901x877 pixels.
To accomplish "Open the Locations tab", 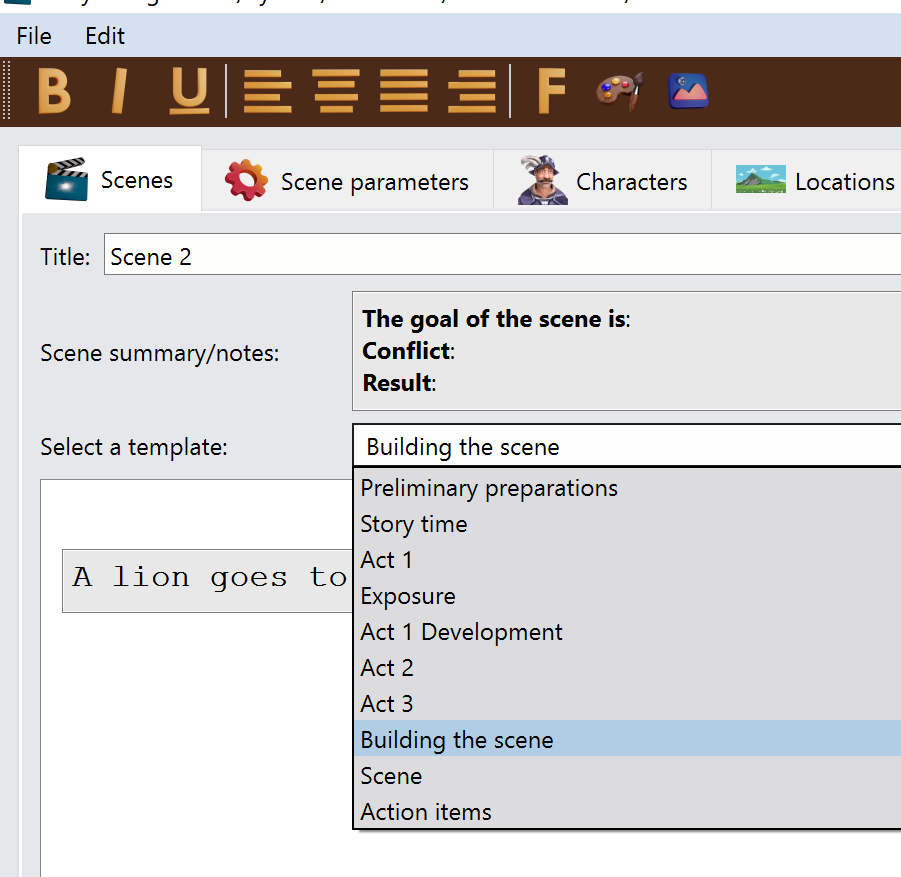I will pos(815,182).
